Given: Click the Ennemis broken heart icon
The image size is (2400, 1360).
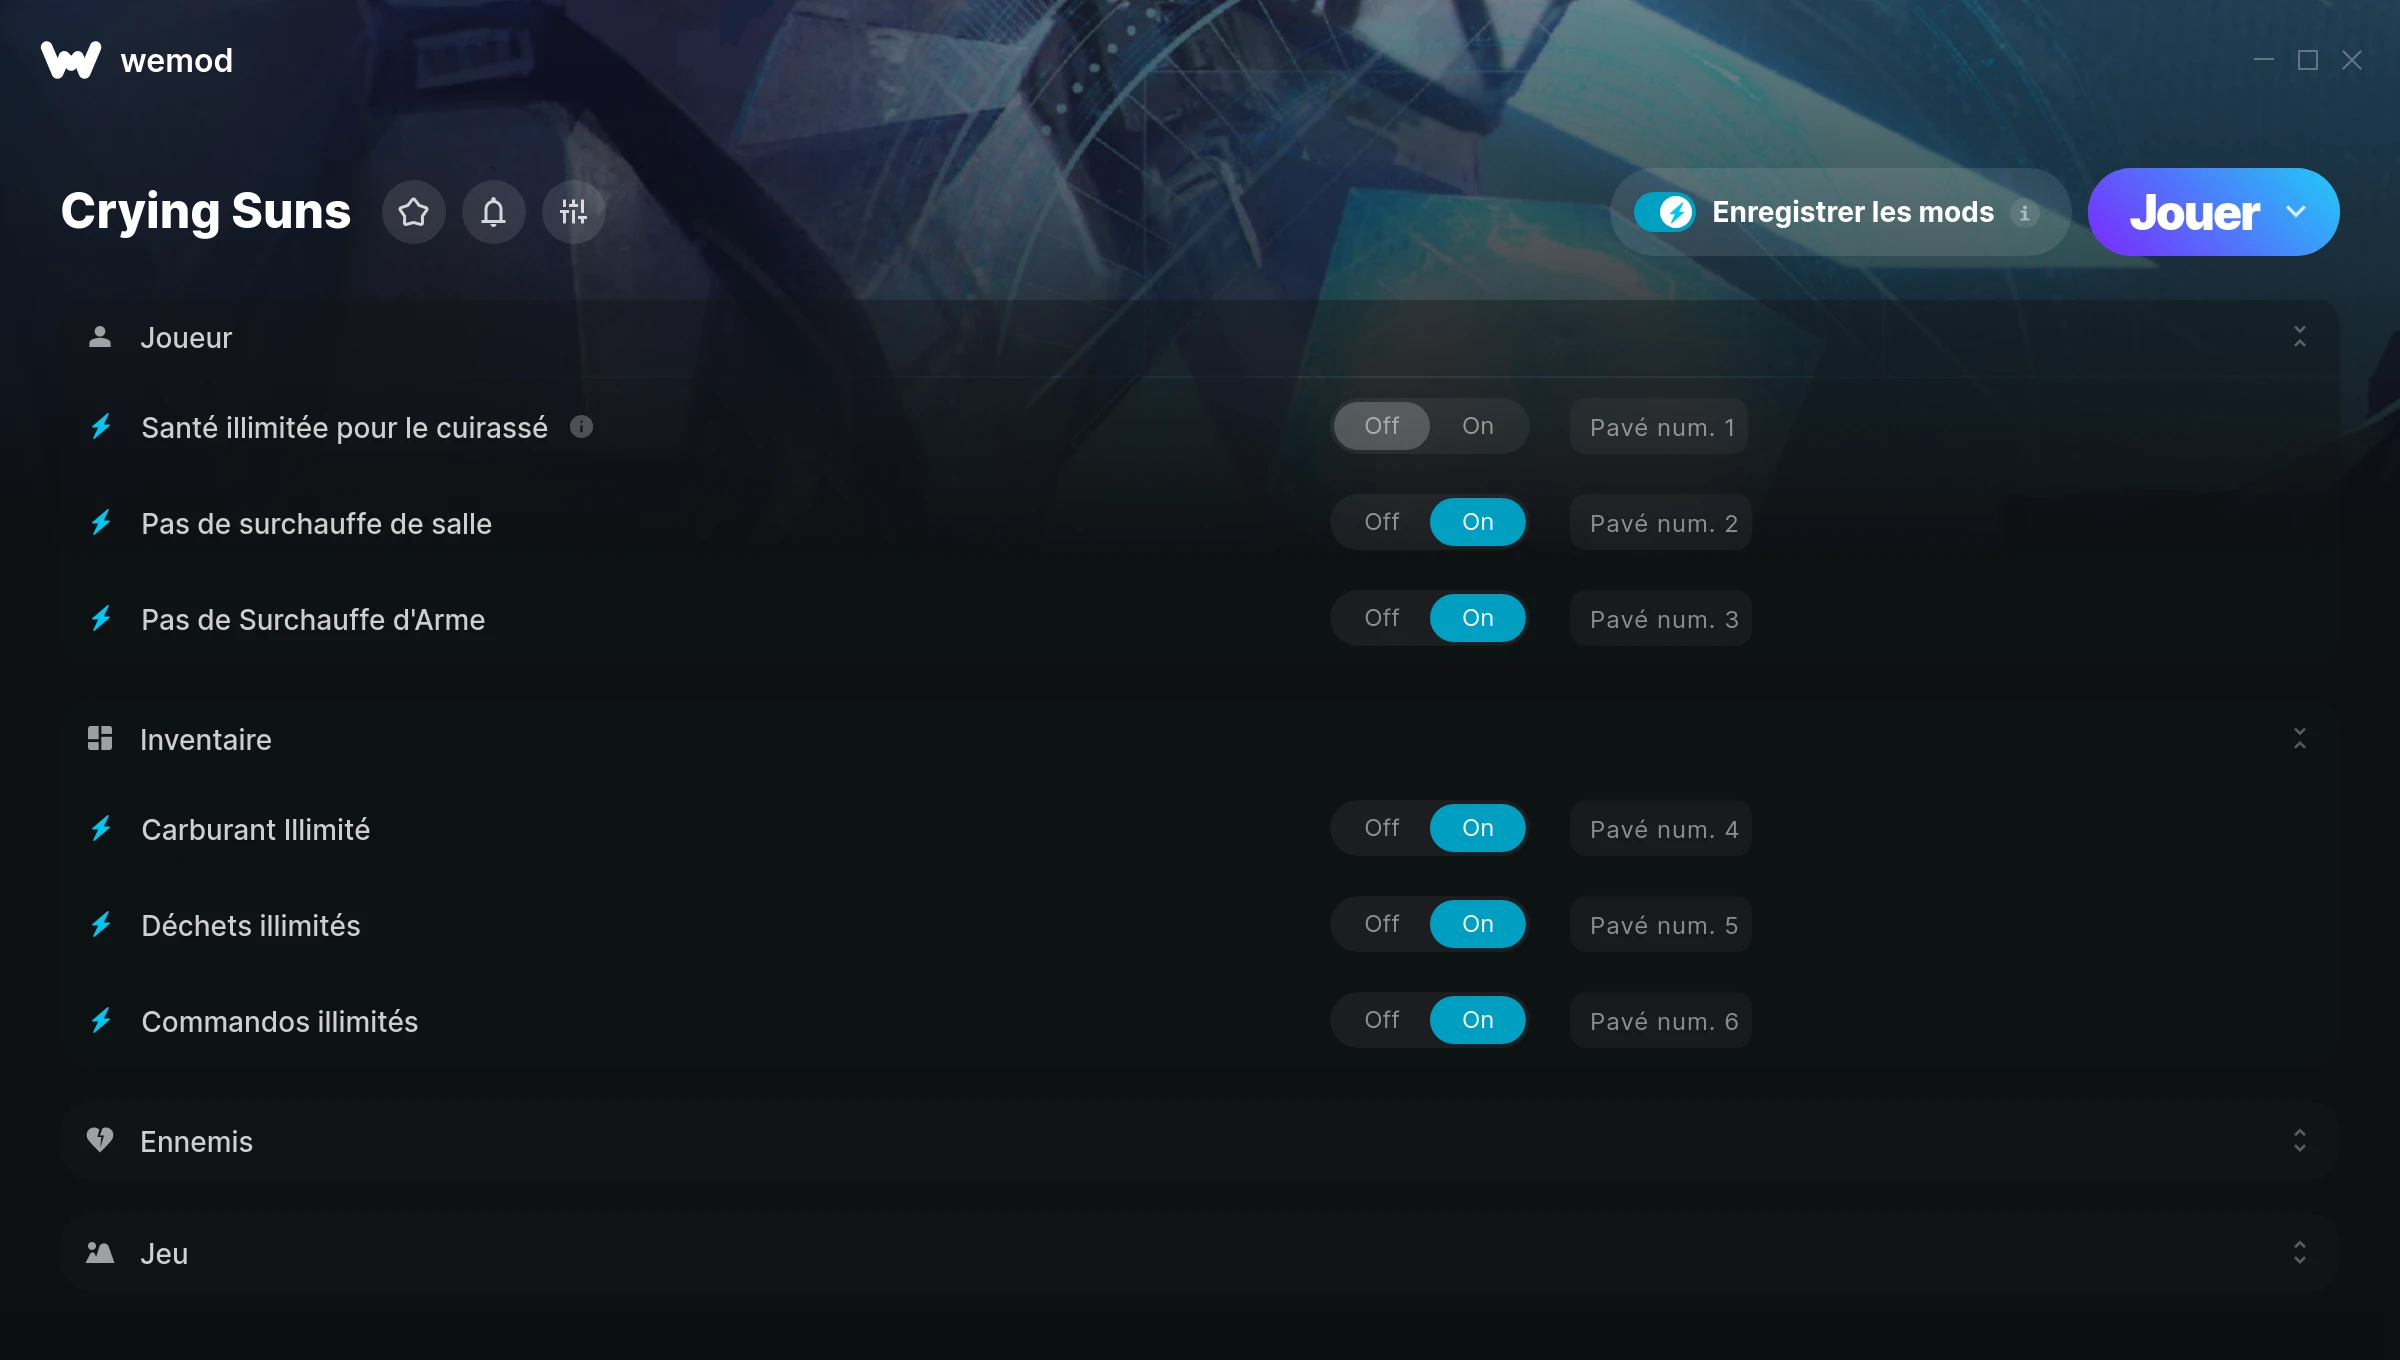Looking at the screenshot, I should point(99,1140).
